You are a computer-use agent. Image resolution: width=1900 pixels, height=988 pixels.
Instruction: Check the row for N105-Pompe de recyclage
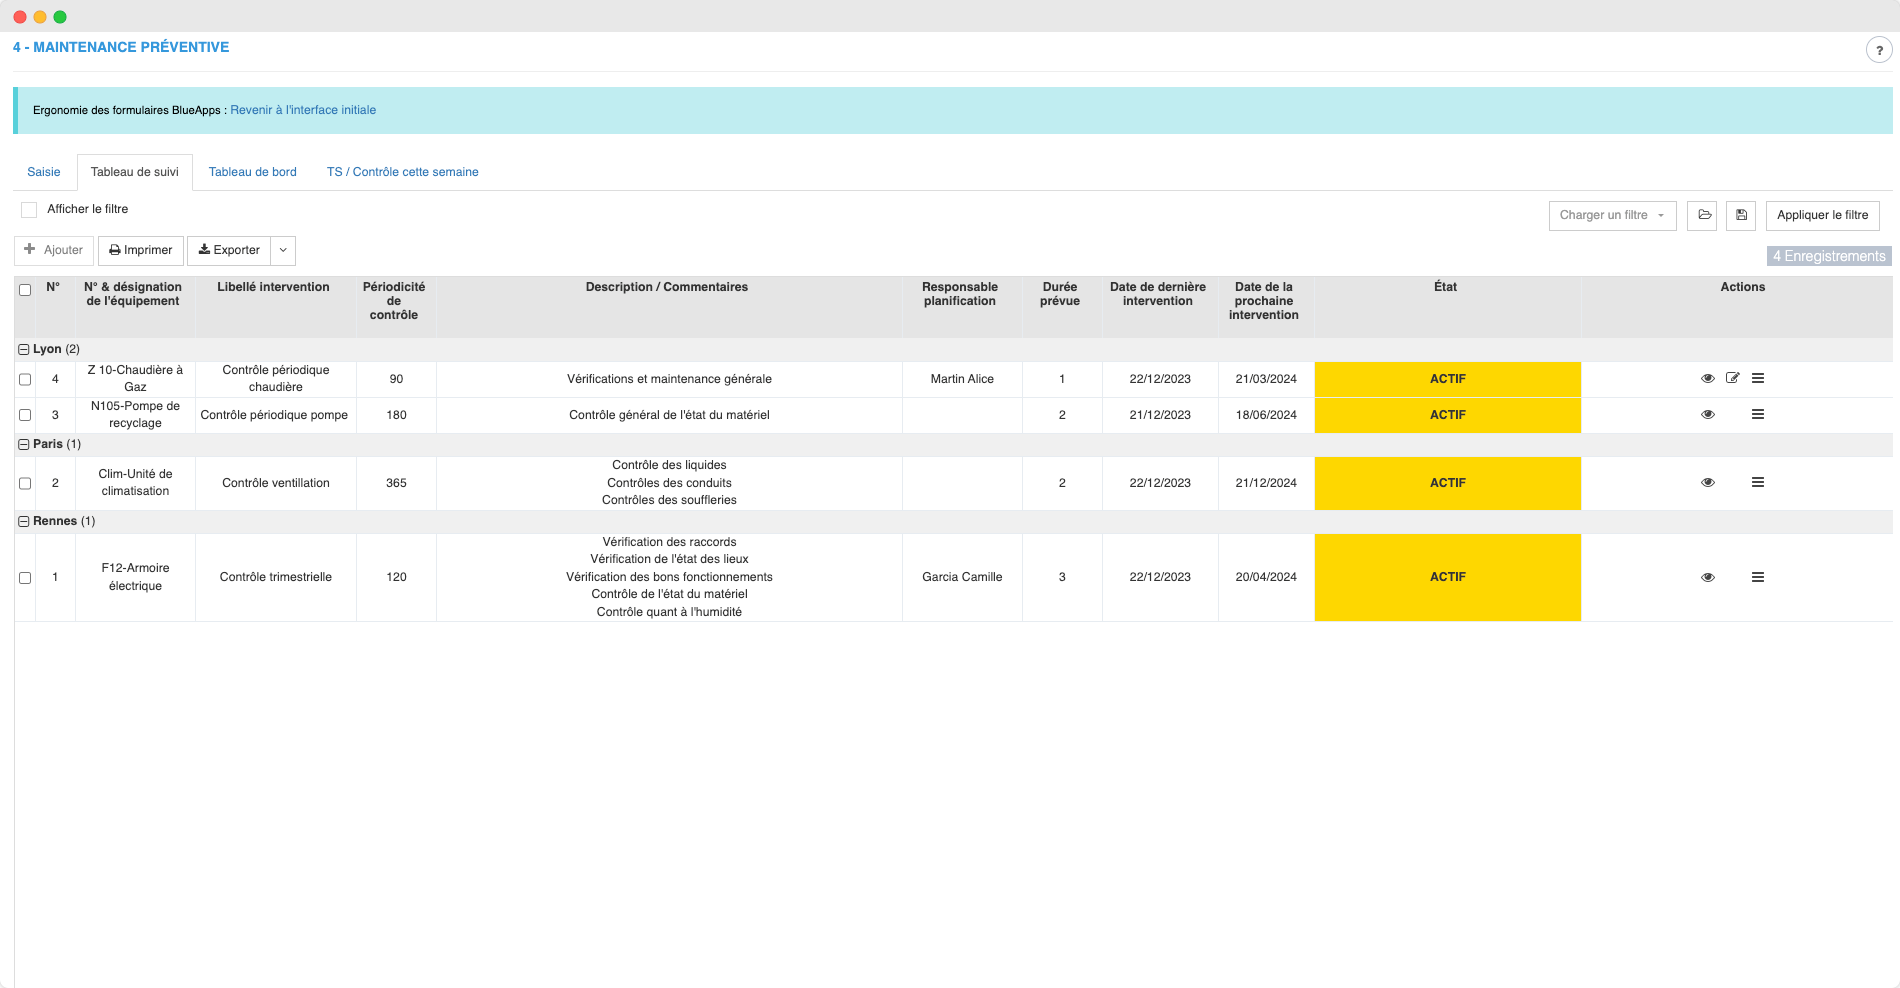(25, 416)
